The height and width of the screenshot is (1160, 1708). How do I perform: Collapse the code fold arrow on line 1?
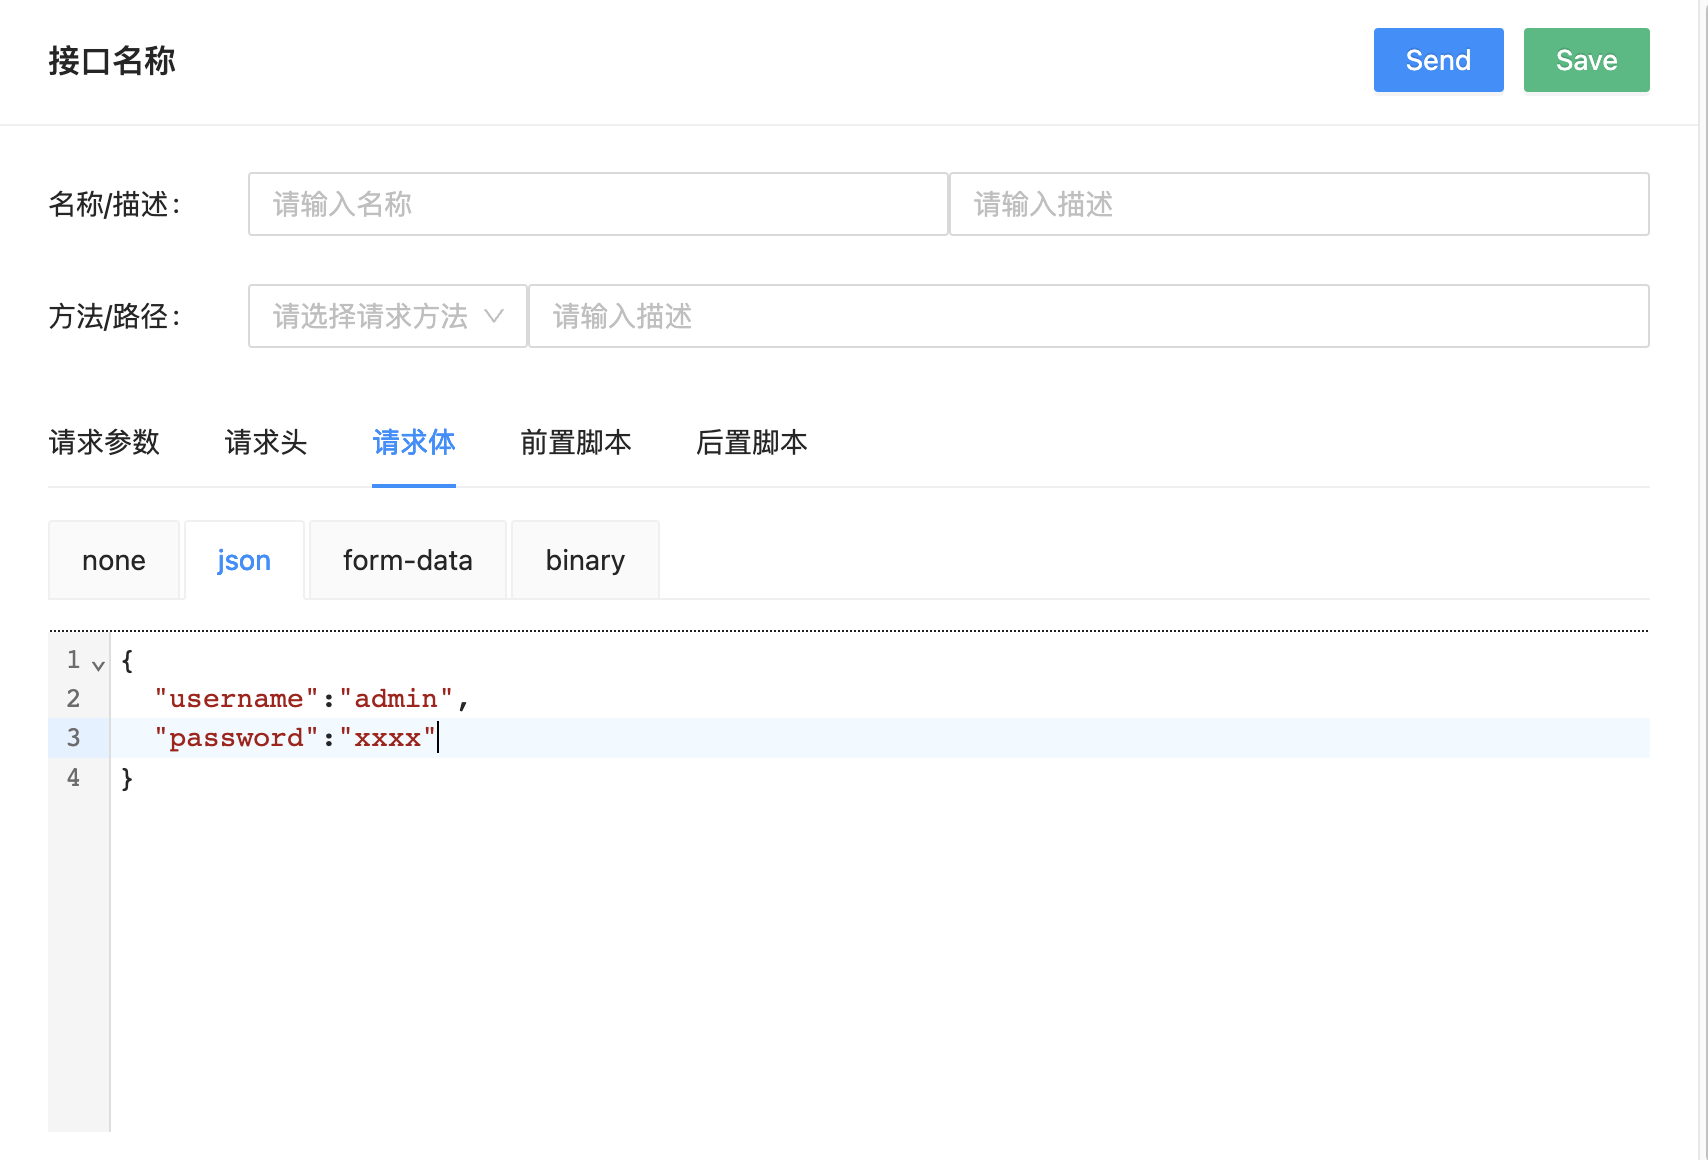tap(98, 665)
